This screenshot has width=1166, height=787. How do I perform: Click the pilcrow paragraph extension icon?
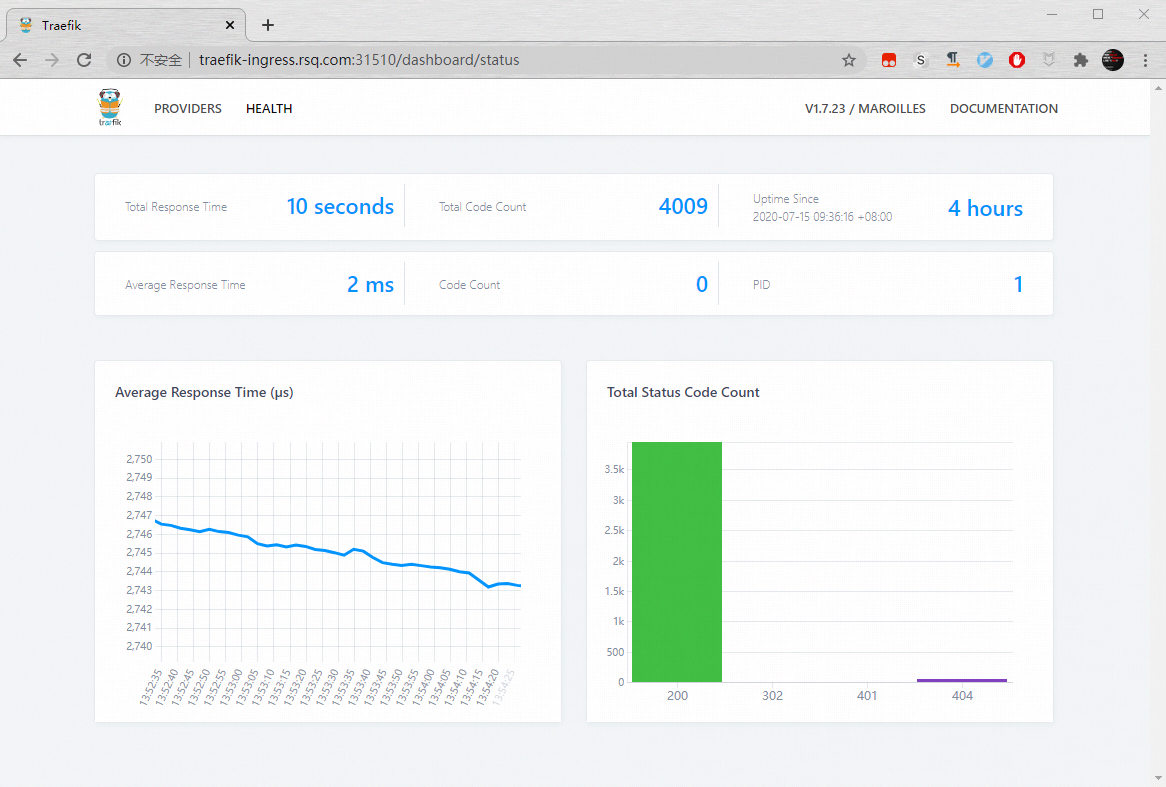click(x=953, y=60)
